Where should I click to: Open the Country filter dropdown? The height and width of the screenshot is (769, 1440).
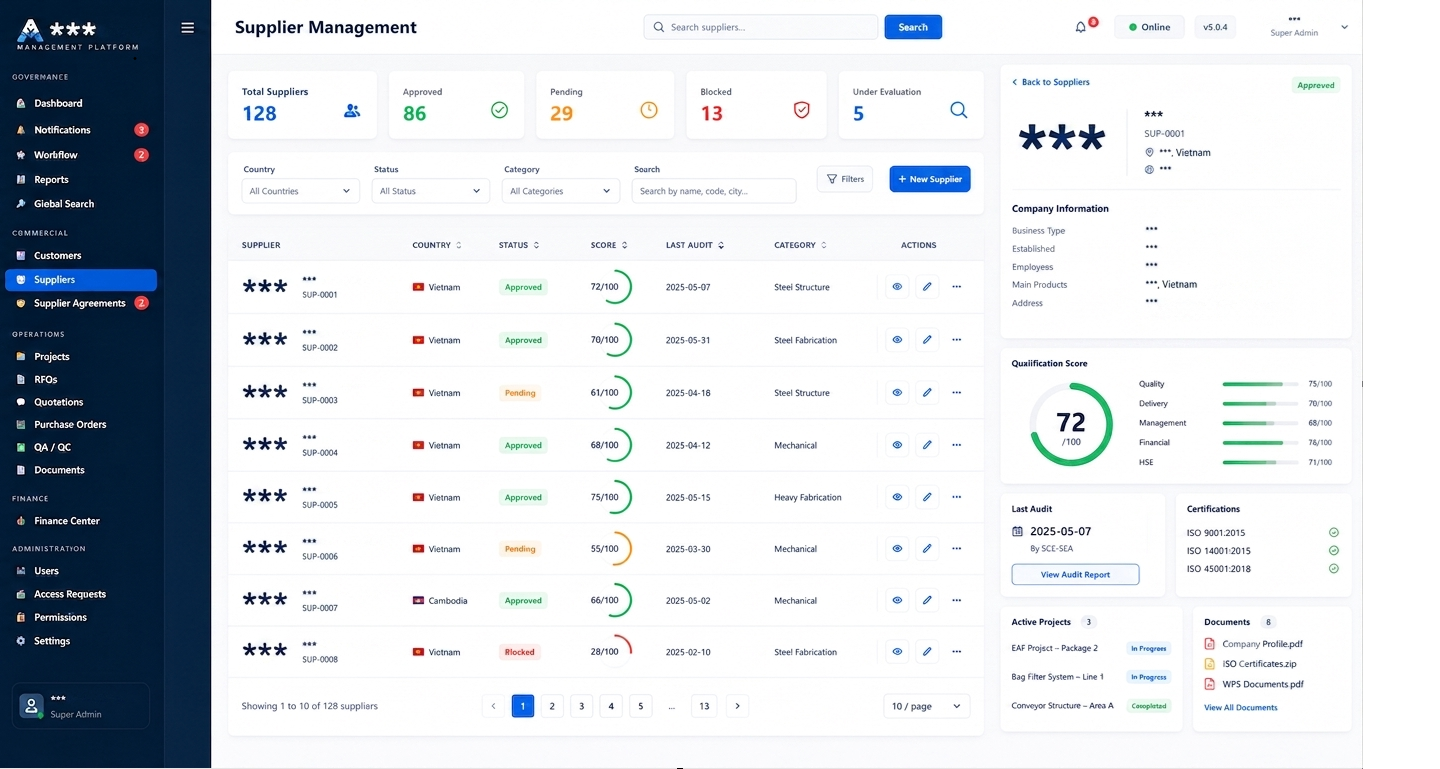pyautogui.click(x=300, y=191)
